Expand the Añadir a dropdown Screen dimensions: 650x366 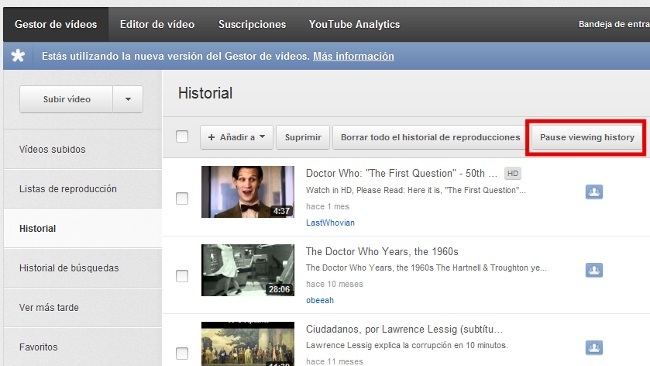pyautogui.click(x=237, y=137)
